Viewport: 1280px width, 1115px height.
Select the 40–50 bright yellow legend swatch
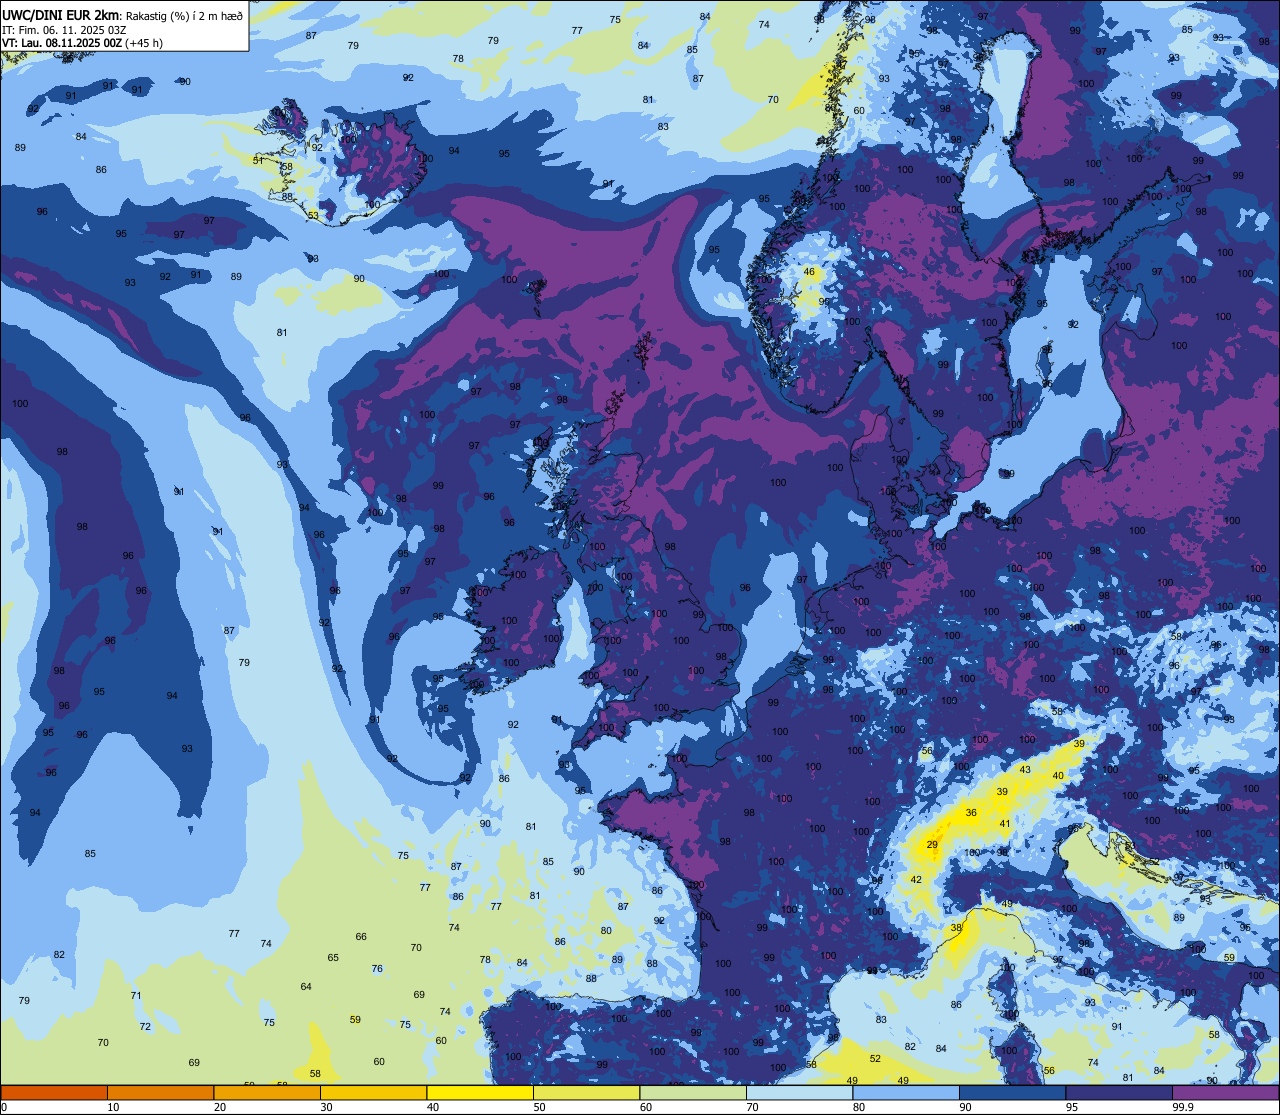click(480, 1092)
